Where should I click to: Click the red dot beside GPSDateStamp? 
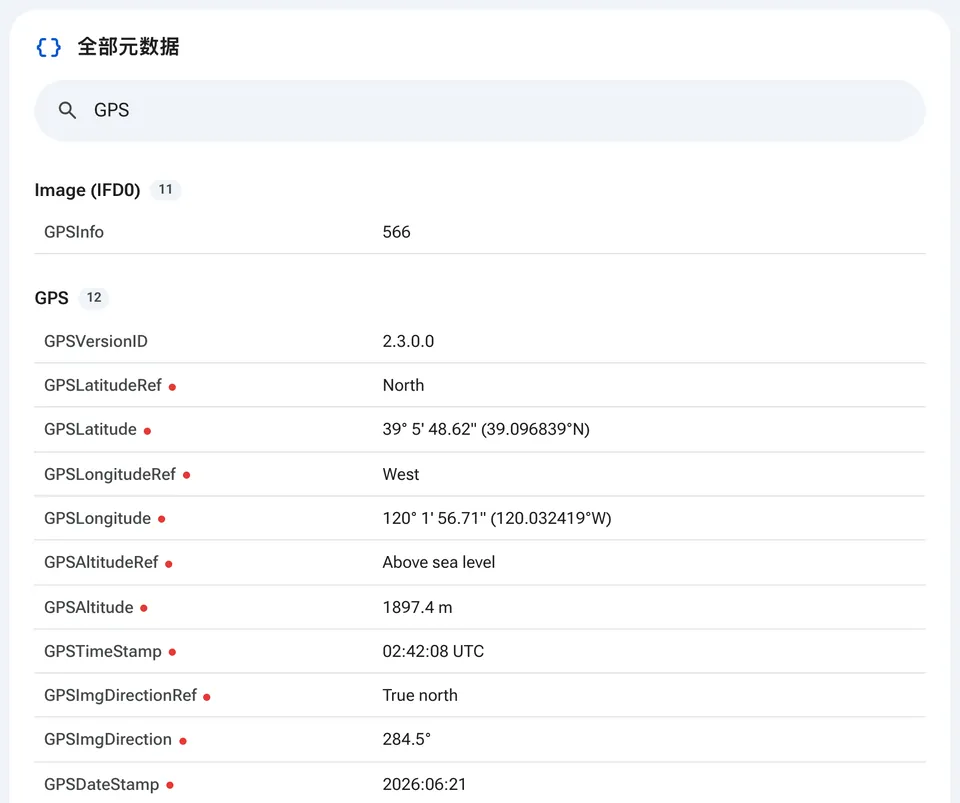tap(170, 785)
